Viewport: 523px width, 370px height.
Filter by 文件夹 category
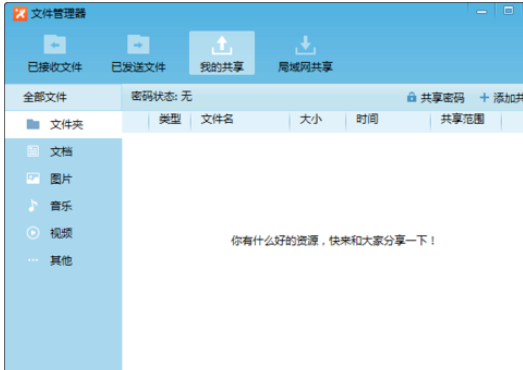tap(66, 124)
